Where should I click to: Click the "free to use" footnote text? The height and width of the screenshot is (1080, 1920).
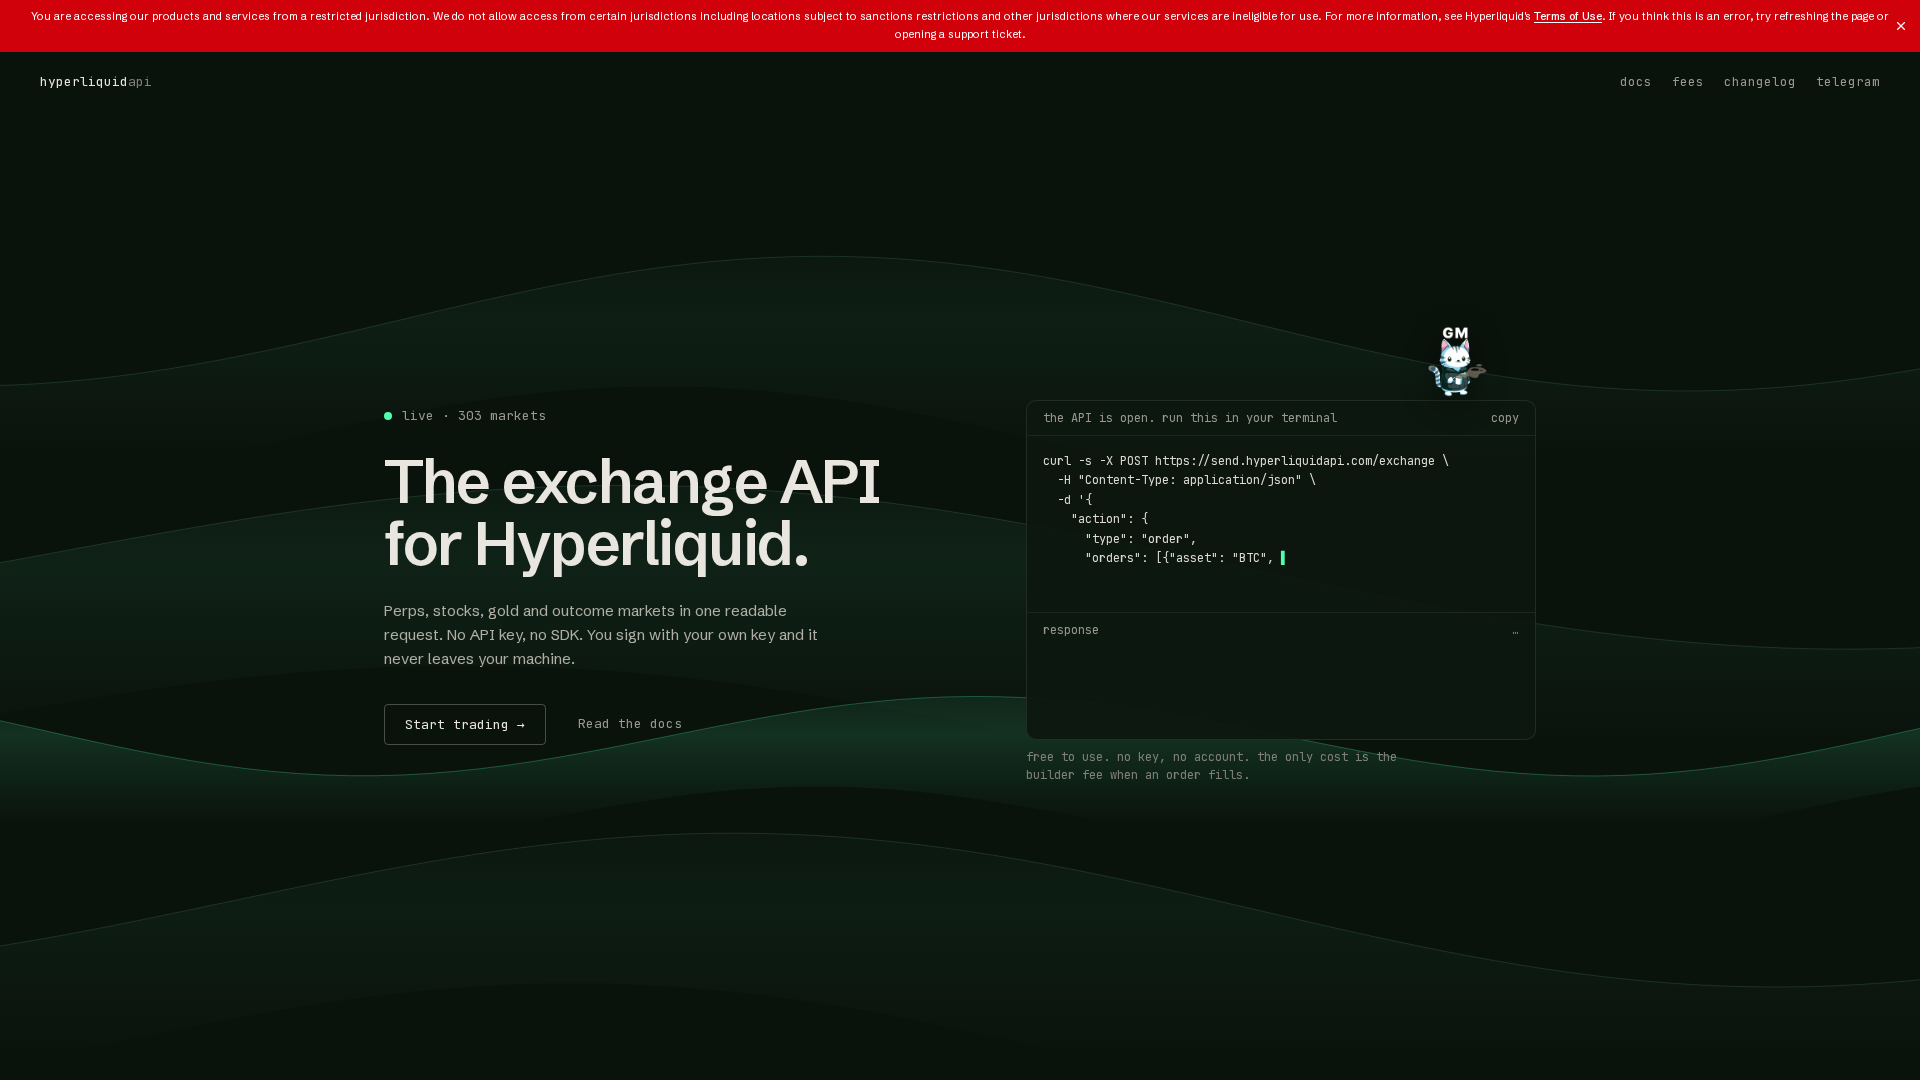(1211, 766)
